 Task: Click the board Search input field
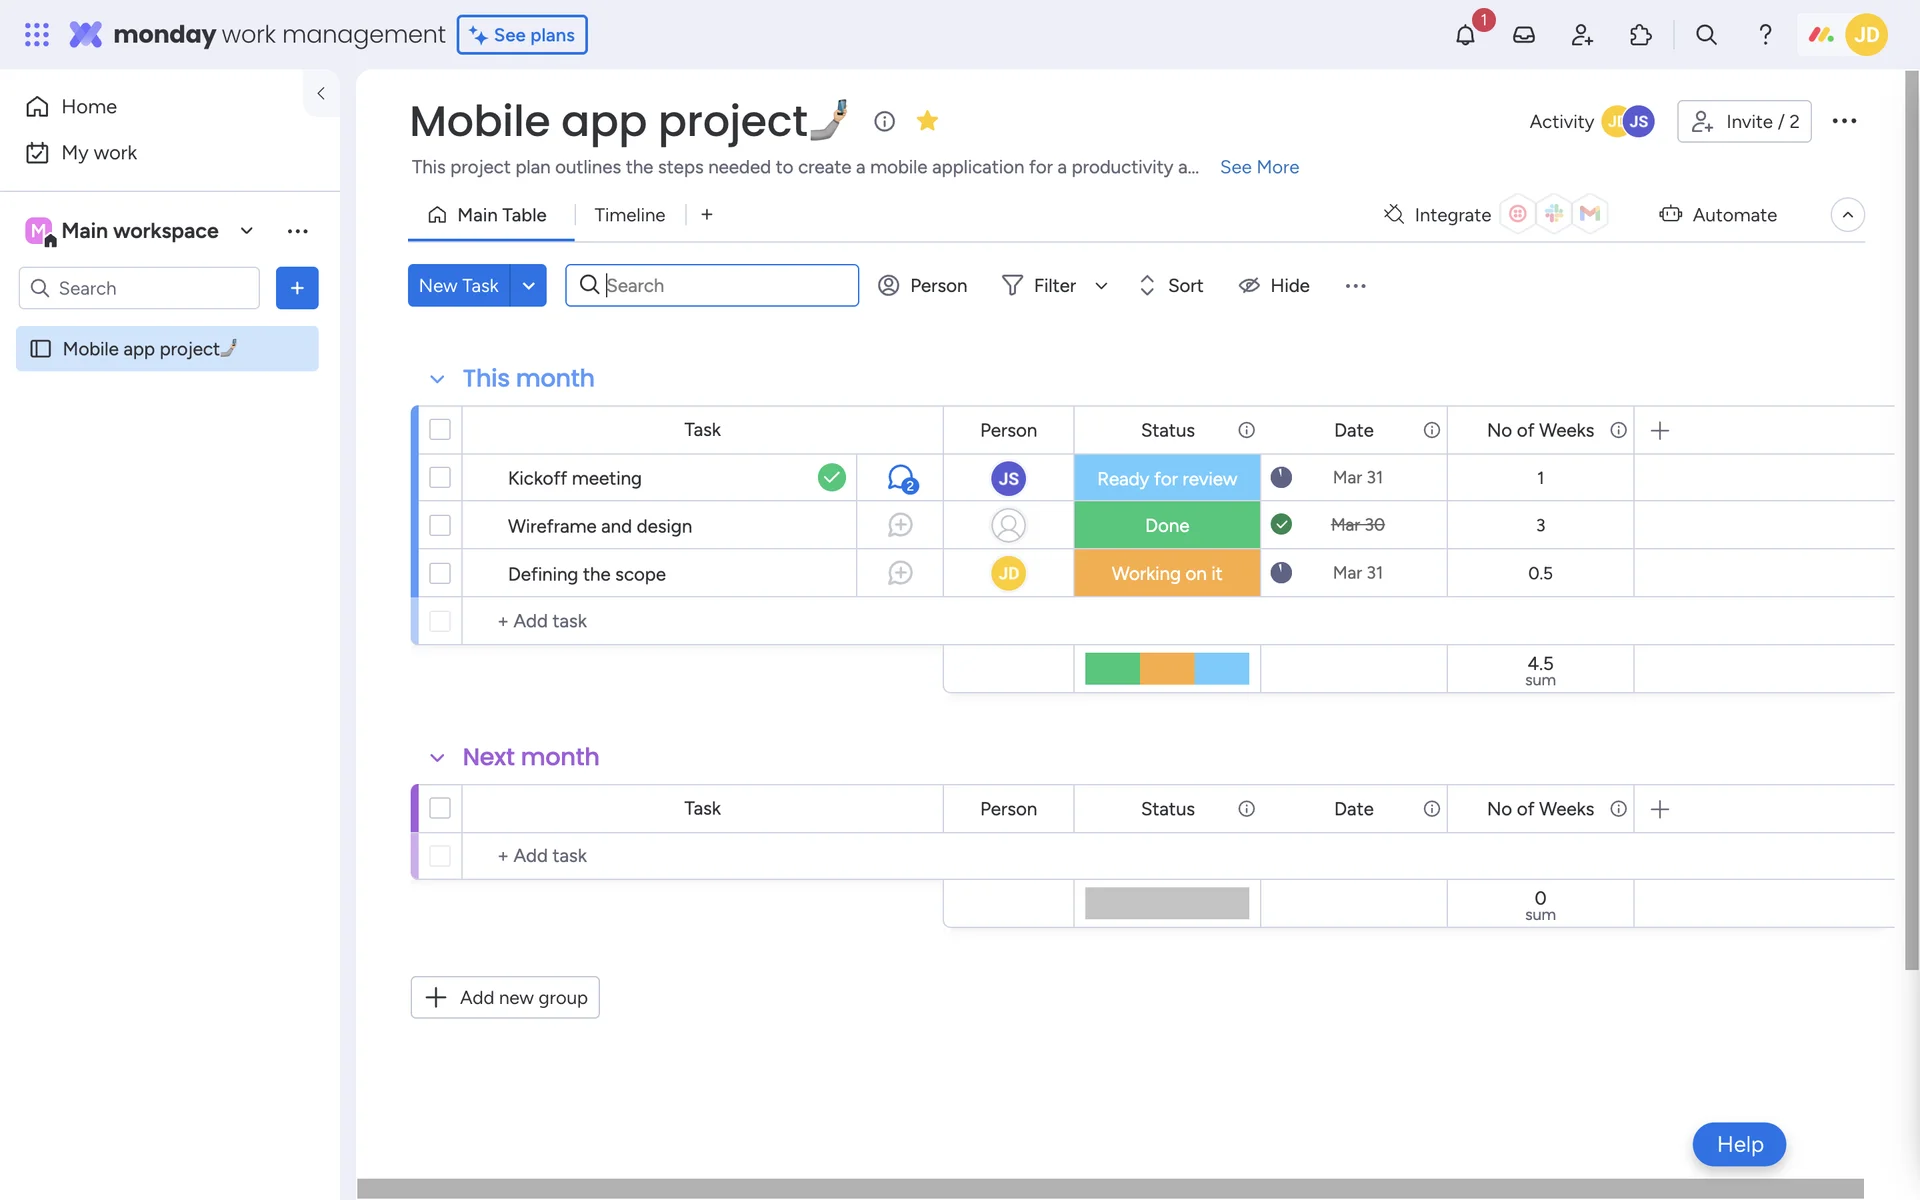725,286
